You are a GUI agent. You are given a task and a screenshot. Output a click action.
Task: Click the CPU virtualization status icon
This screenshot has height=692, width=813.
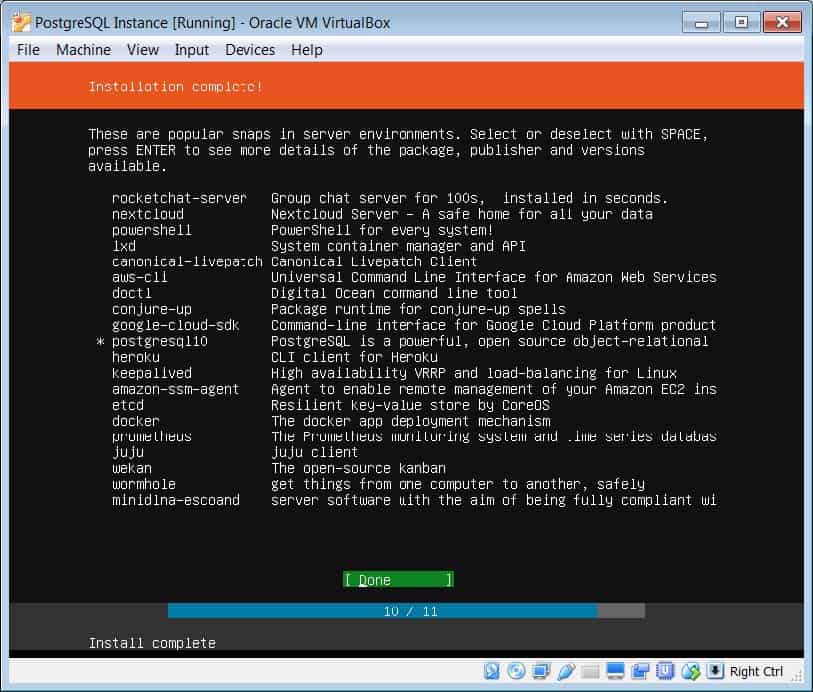coord(665,671)
